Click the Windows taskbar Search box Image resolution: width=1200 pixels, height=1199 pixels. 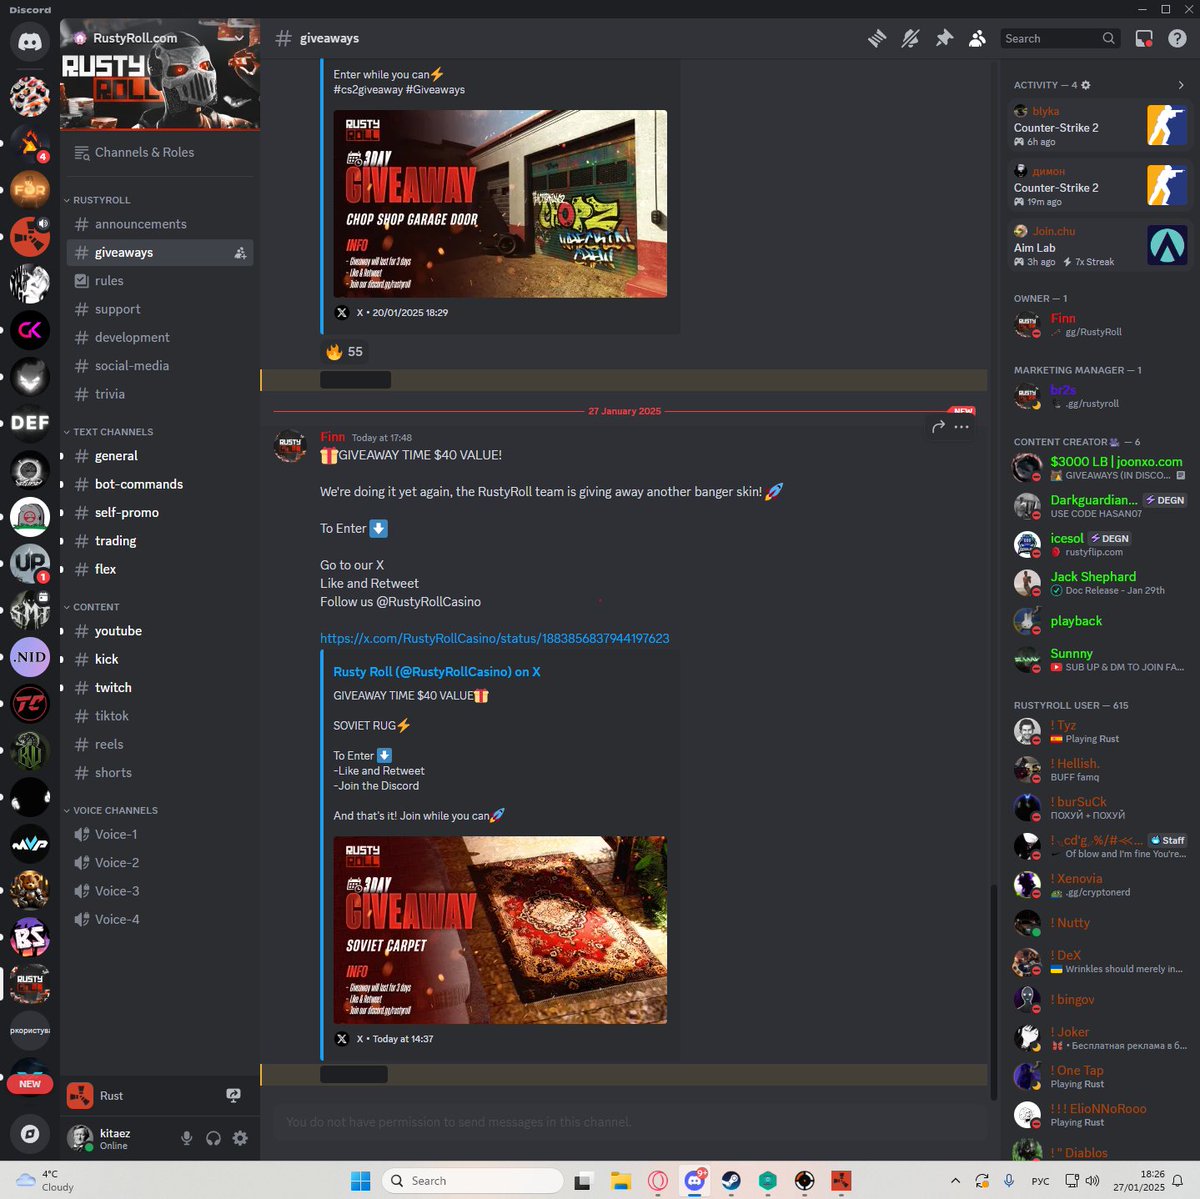click(473, 1181)
